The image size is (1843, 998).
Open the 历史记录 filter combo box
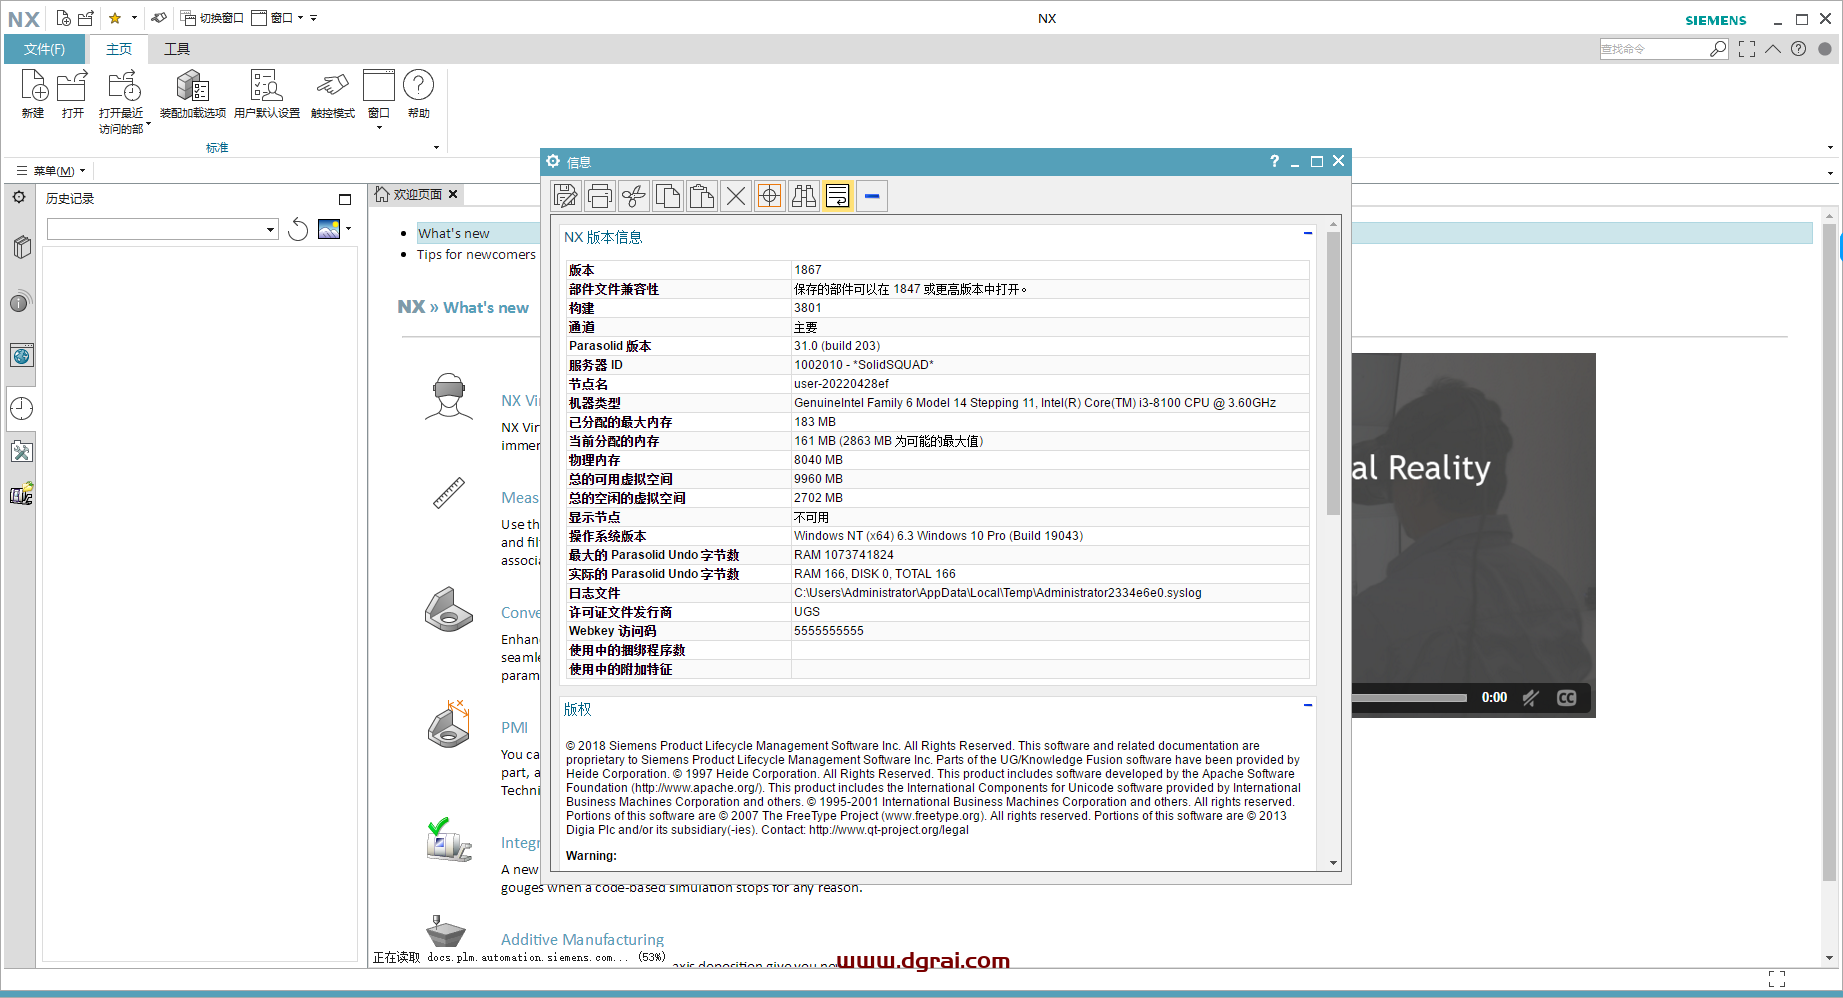pos(162,230)
